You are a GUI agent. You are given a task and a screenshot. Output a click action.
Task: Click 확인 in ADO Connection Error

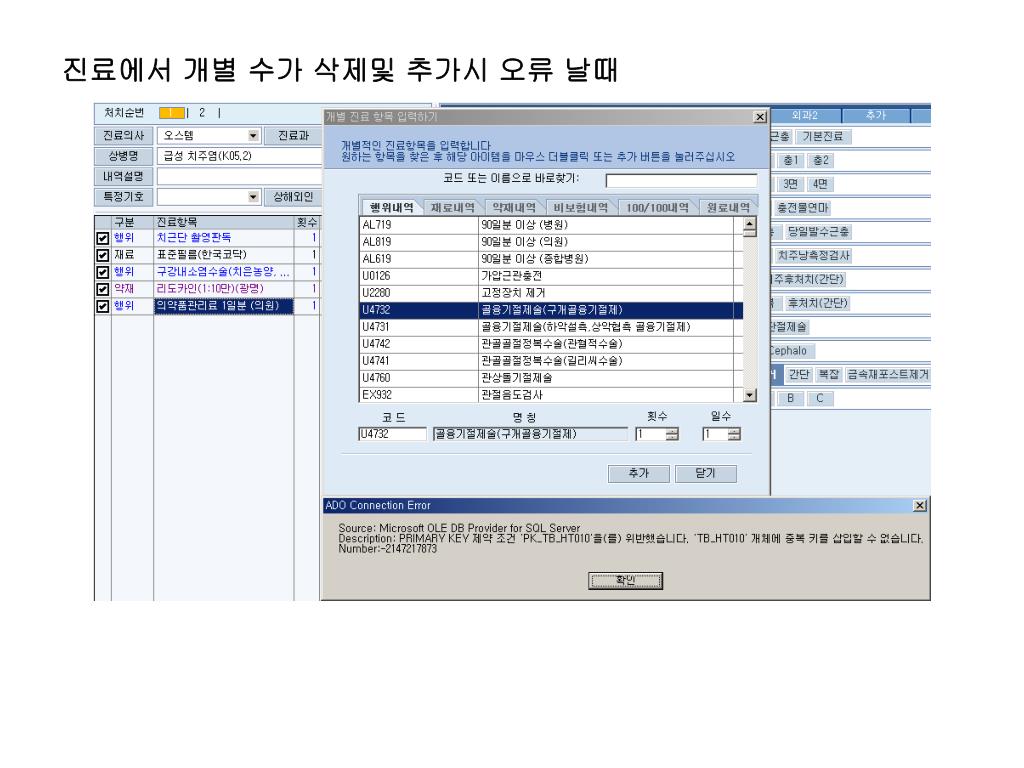point(626,581)
